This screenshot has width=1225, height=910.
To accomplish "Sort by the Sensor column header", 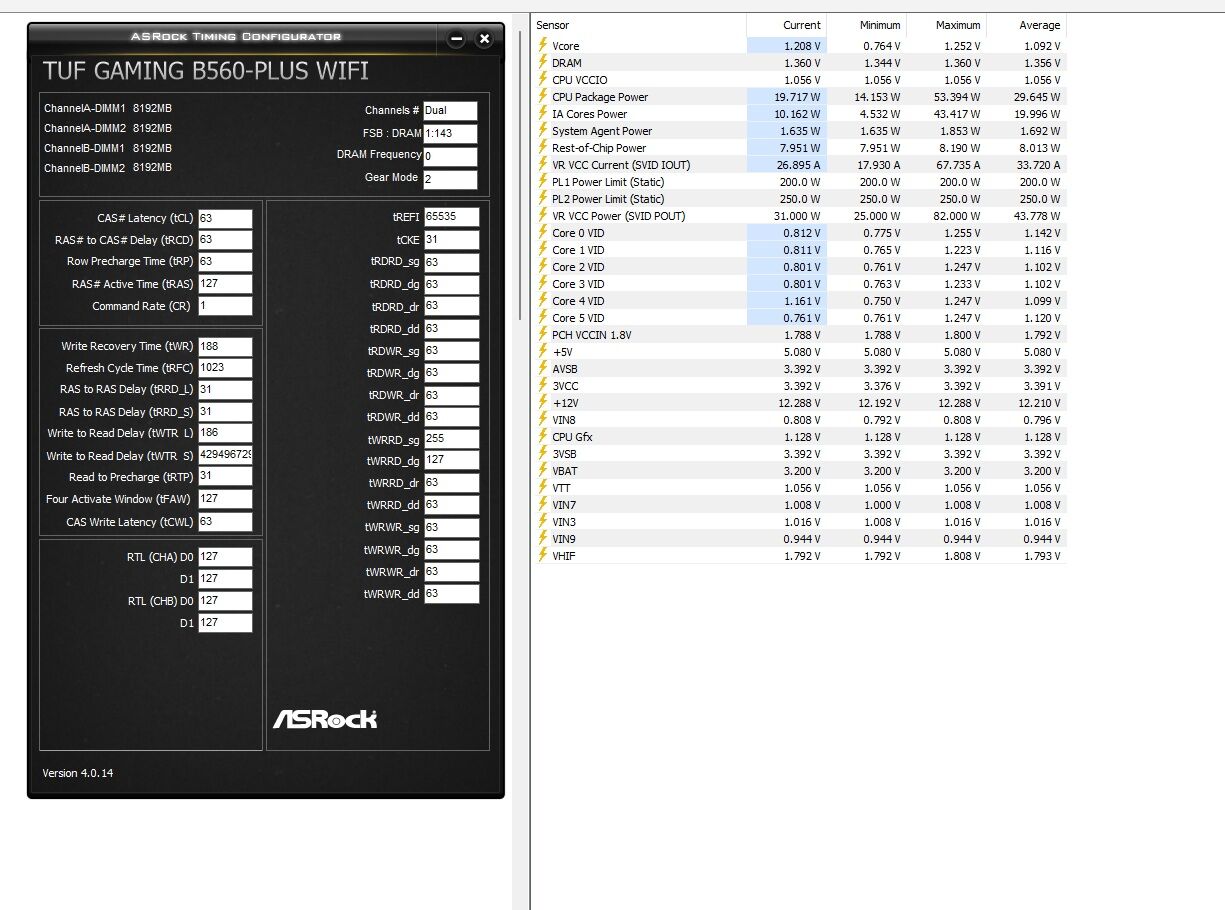I will tap(639, 25).
